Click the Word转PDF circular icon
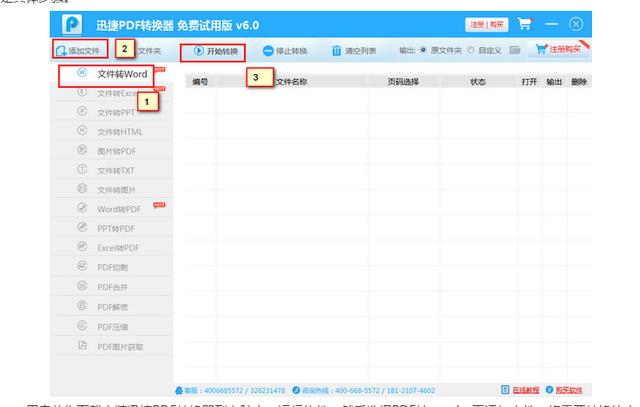The height and width of the screenshot is (407, 640). 82,208
